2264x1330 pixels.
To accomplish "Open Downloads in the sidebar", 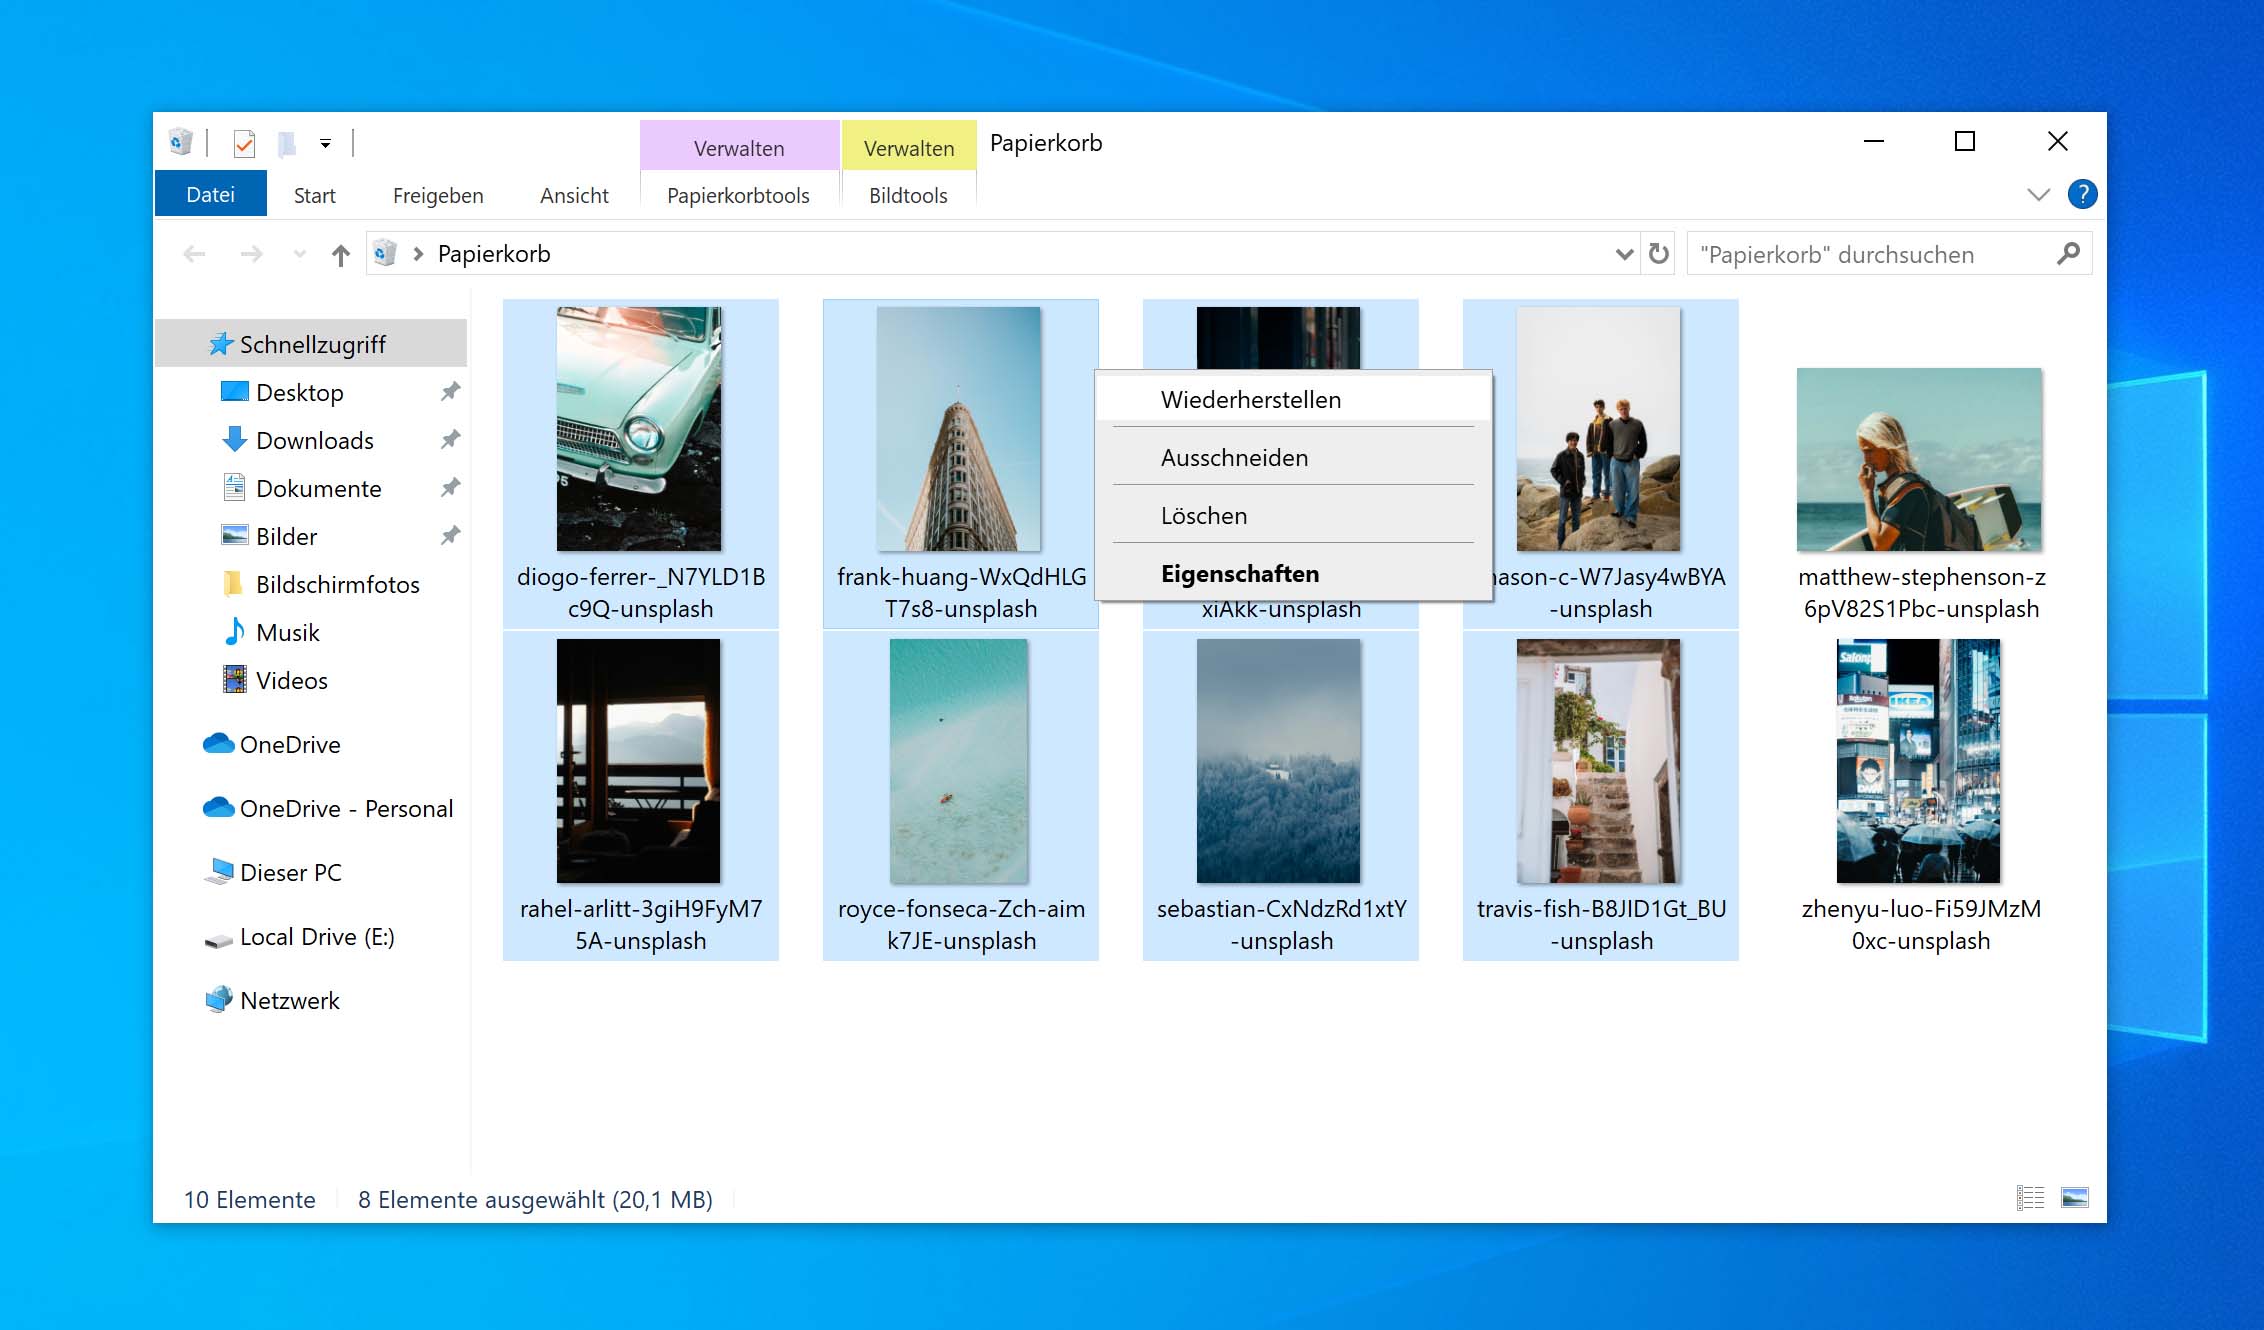I will pos(314,440).
